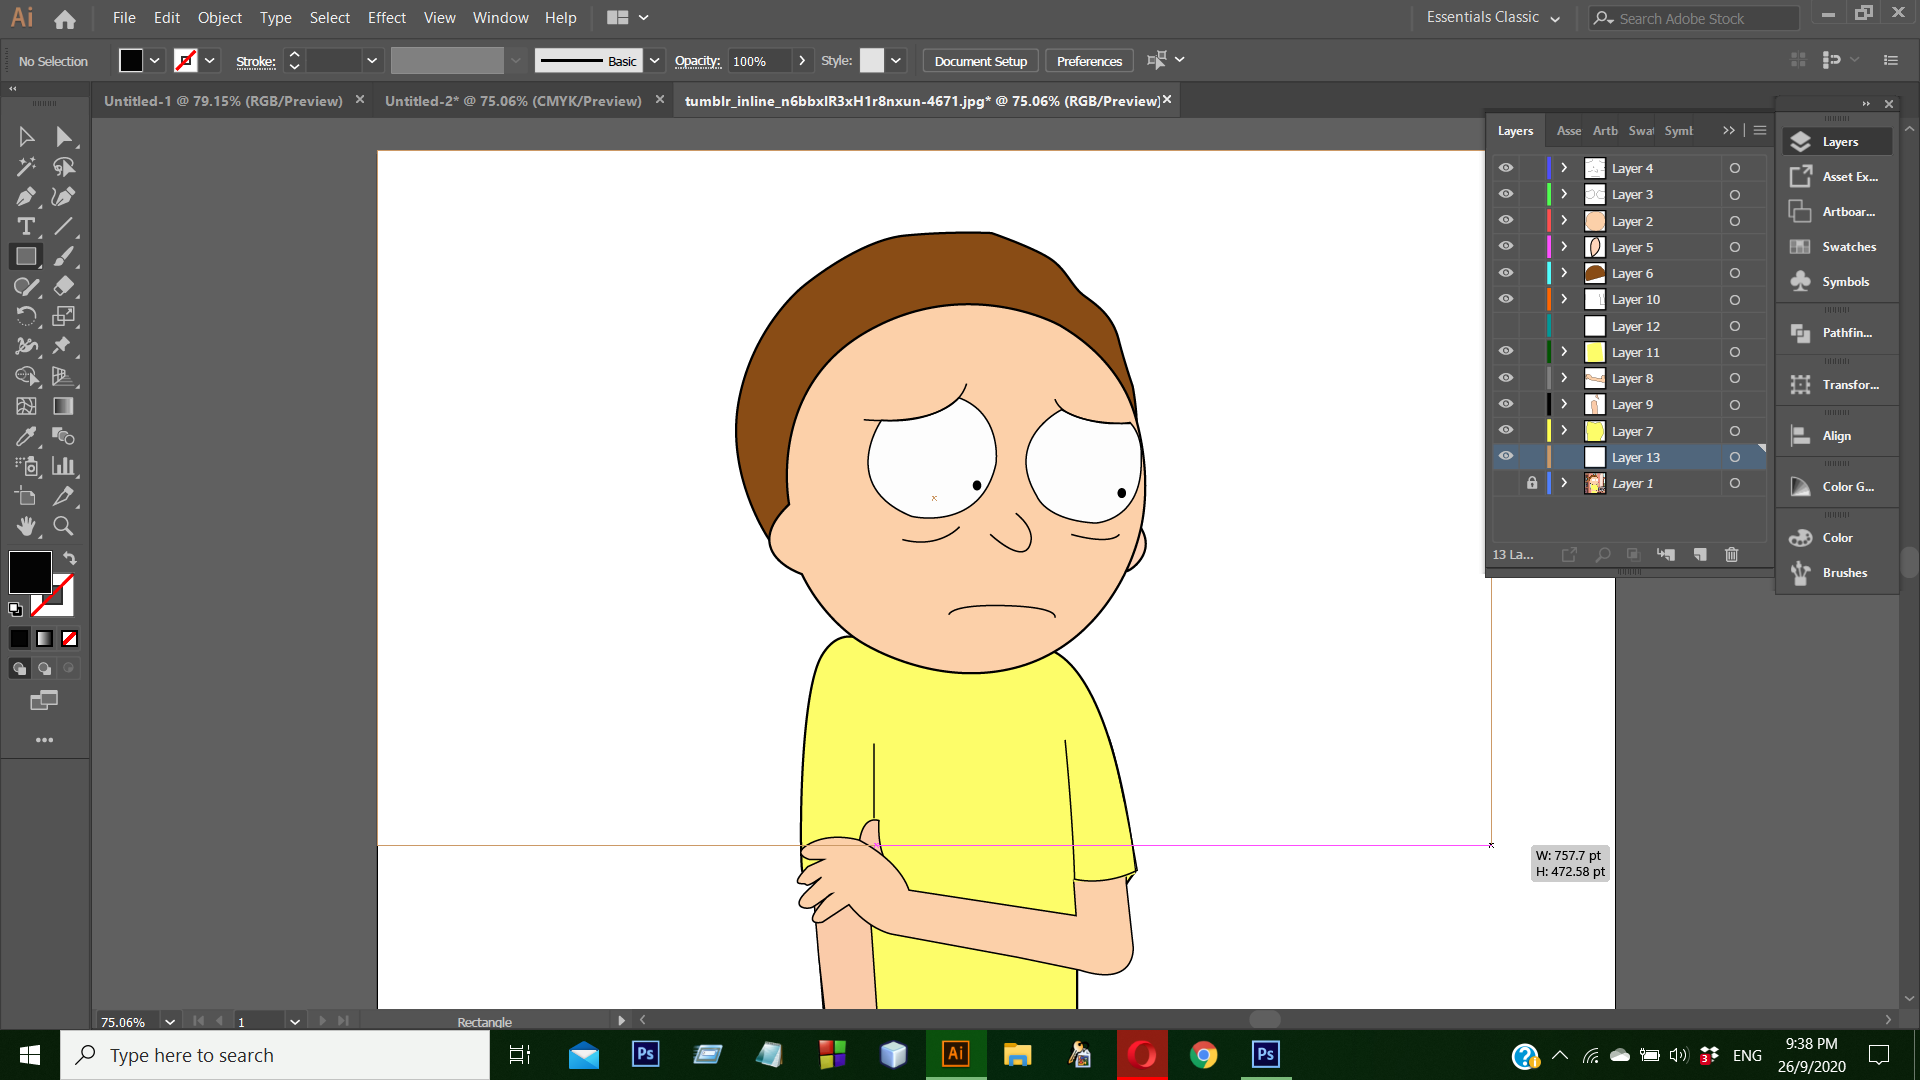The image size is (1920, 1080).
Task: Unlock Layer 1 lock icon
Action: (1532, 483)
